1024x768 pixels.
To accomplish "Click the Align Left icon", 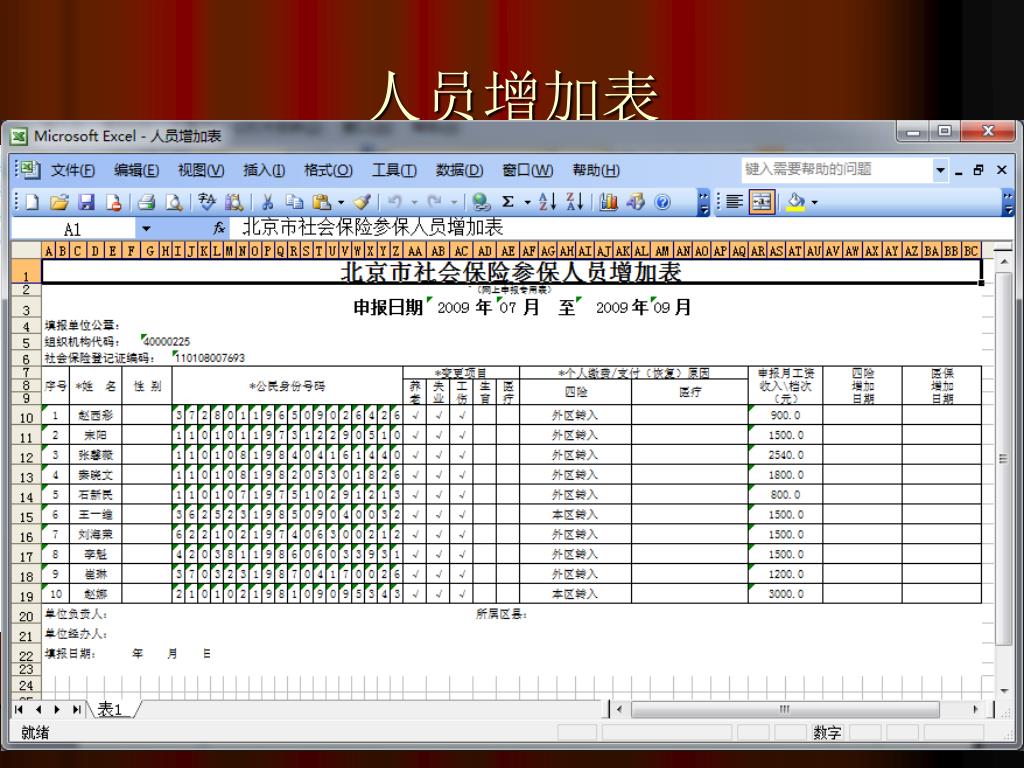I will point(734,202).
